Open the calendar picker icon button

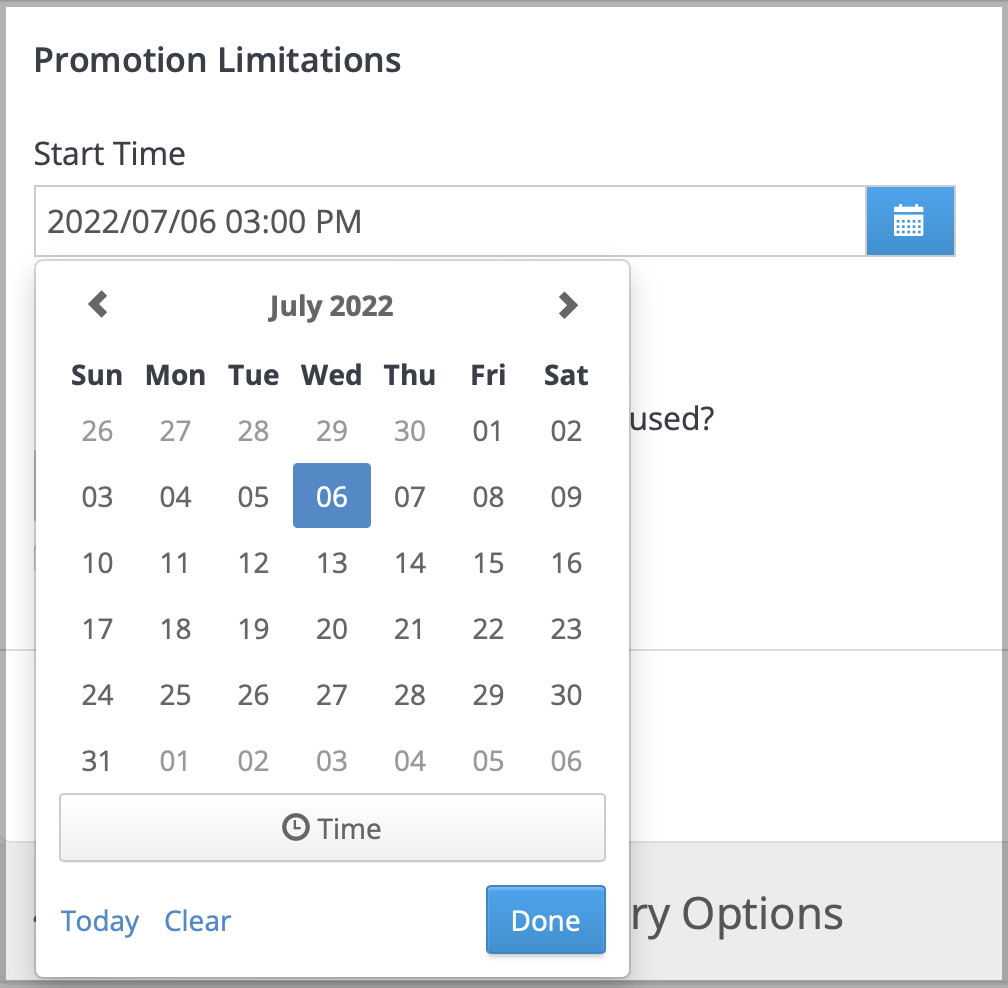coord(910,221)
